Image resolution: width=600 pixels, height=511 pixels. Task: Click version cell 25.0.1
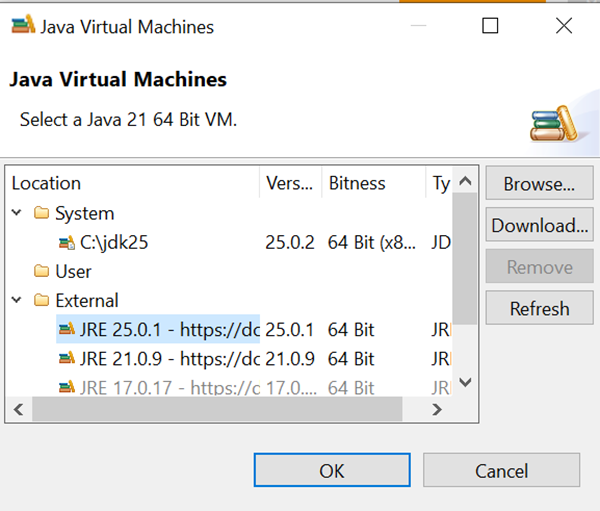pyautogui.click(x=290, y=330)
